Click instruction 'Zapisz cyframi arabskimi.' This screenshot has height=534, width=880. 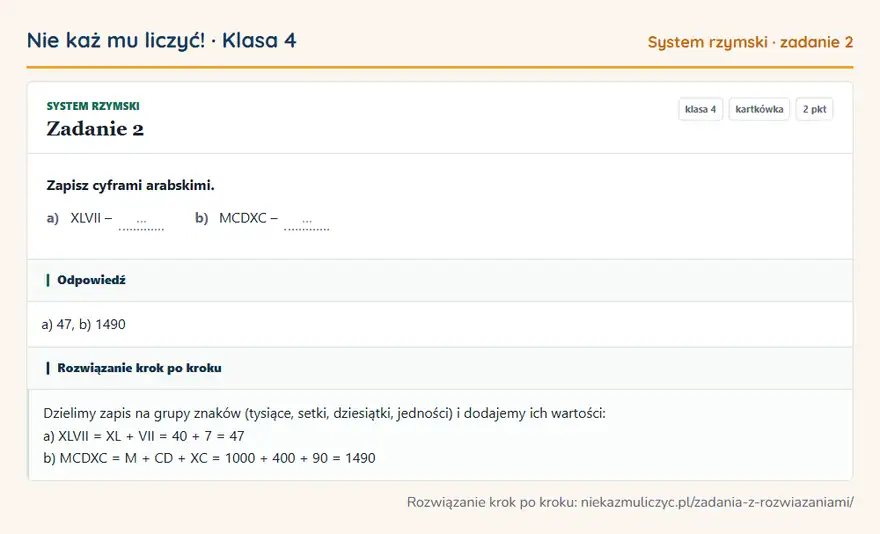(130, 185)
